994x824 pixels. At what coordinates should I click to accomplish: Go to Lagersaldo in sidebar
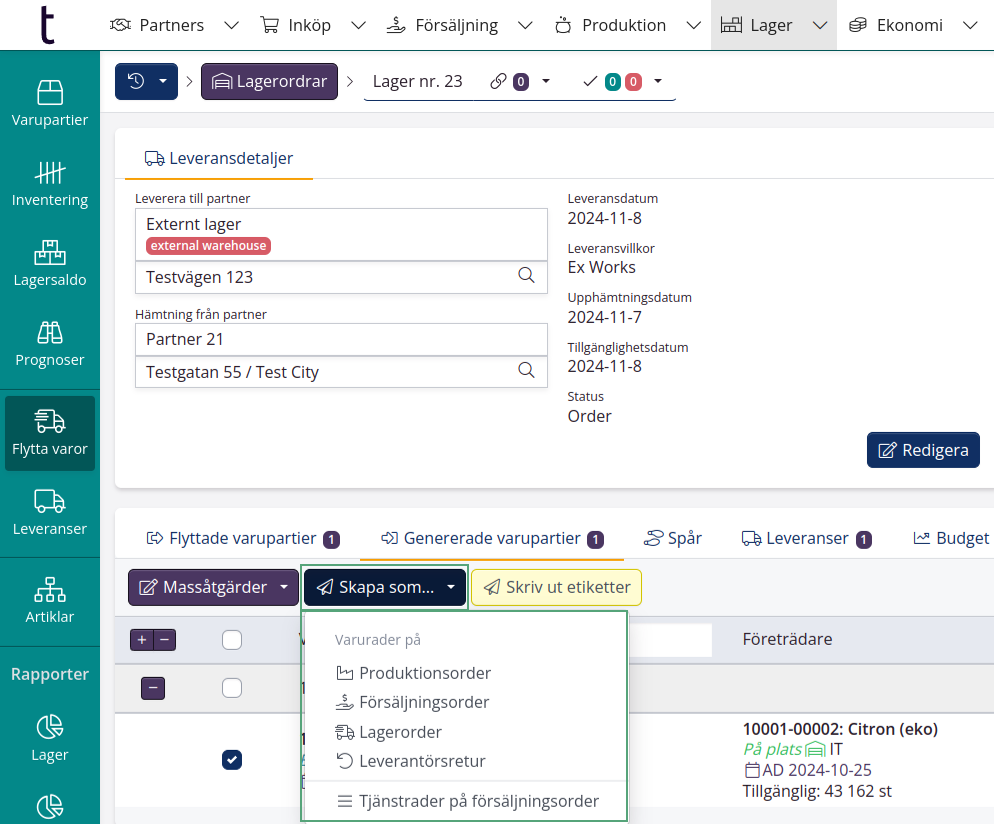point(50,264)
